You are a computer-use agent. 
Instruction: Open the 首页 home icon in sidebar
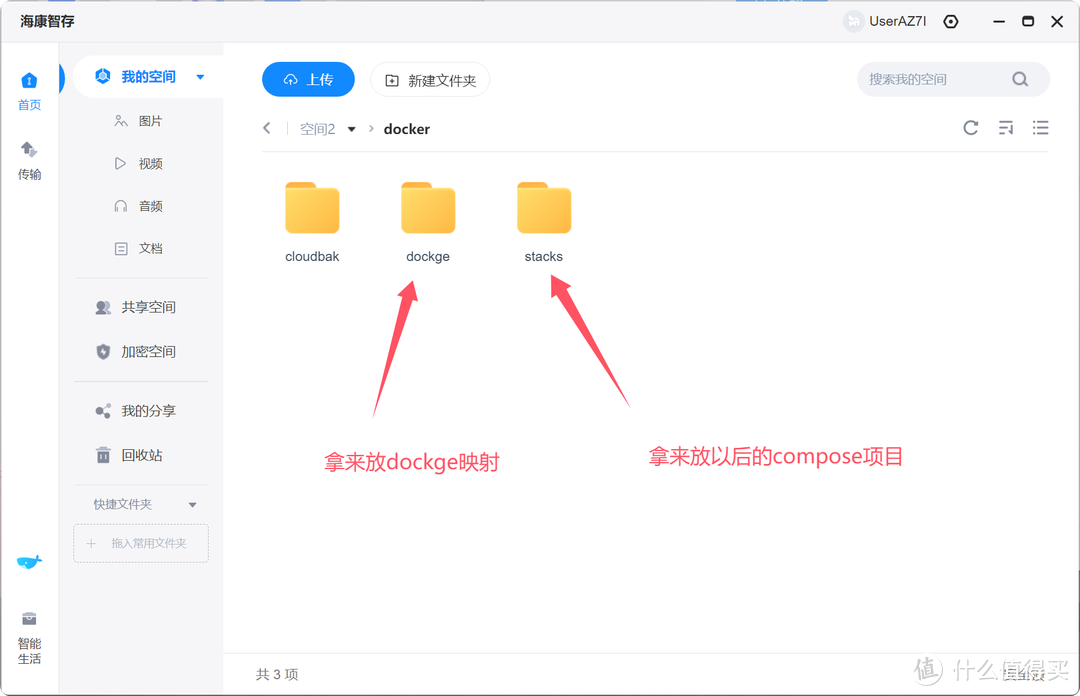[x=29, y=90]
